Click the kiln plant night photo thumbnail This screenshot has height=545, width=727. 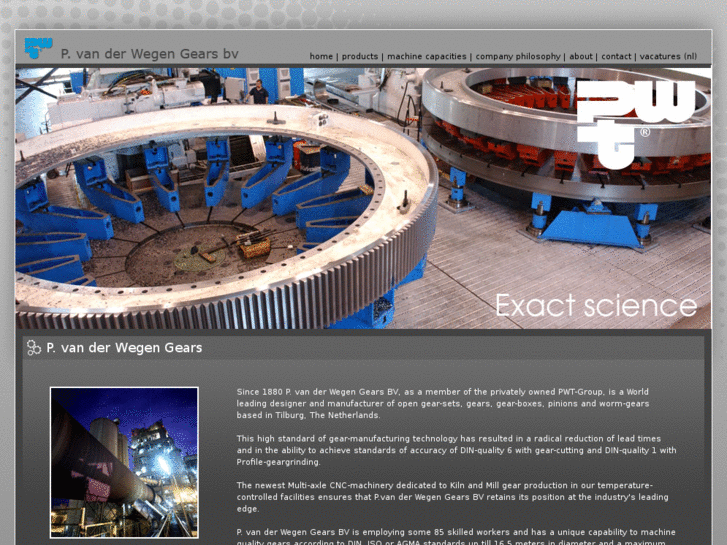pyautogui.click(x=124, y=462)
